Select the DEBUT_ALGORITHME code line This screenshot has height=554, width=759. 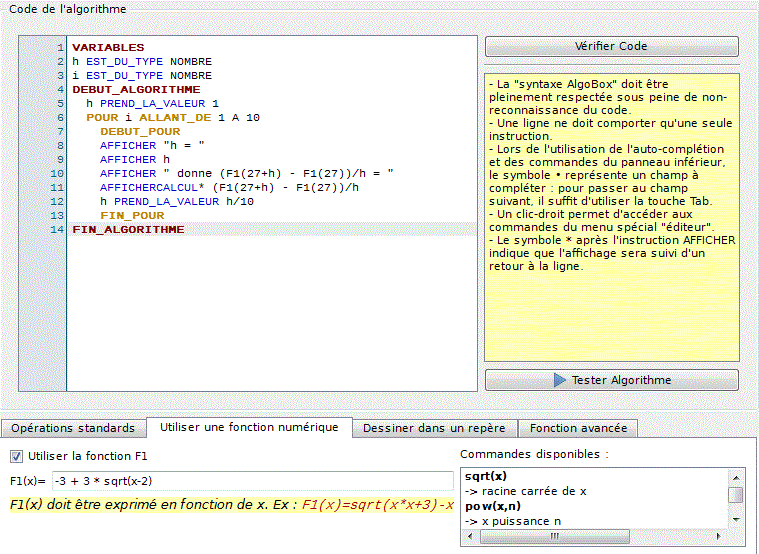(x=136, y=90)
